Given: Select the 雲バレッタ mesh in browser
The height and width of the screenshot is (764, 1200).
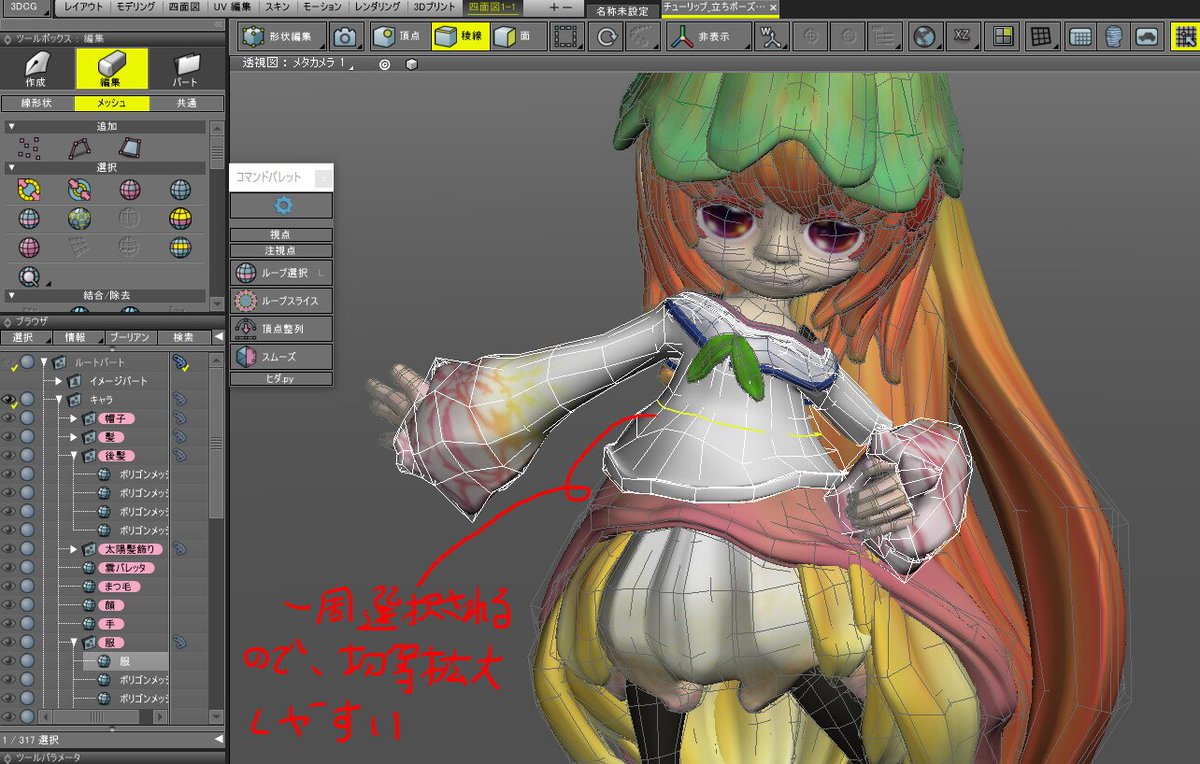Looking at the screenshot, I should (x=128, y=567).
